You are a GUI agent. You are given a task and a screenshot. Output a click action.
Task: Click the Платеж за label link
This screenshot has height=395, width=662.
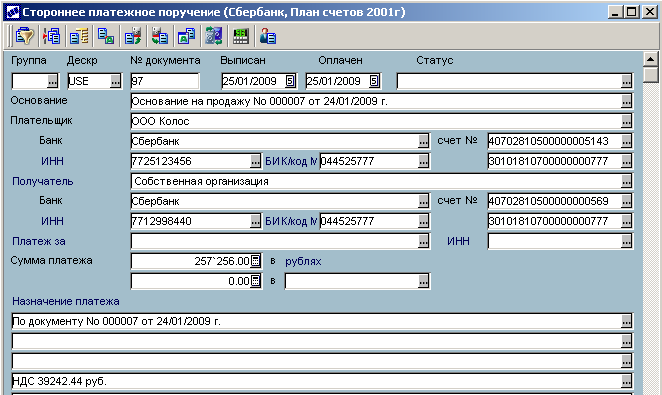point(39,241)
